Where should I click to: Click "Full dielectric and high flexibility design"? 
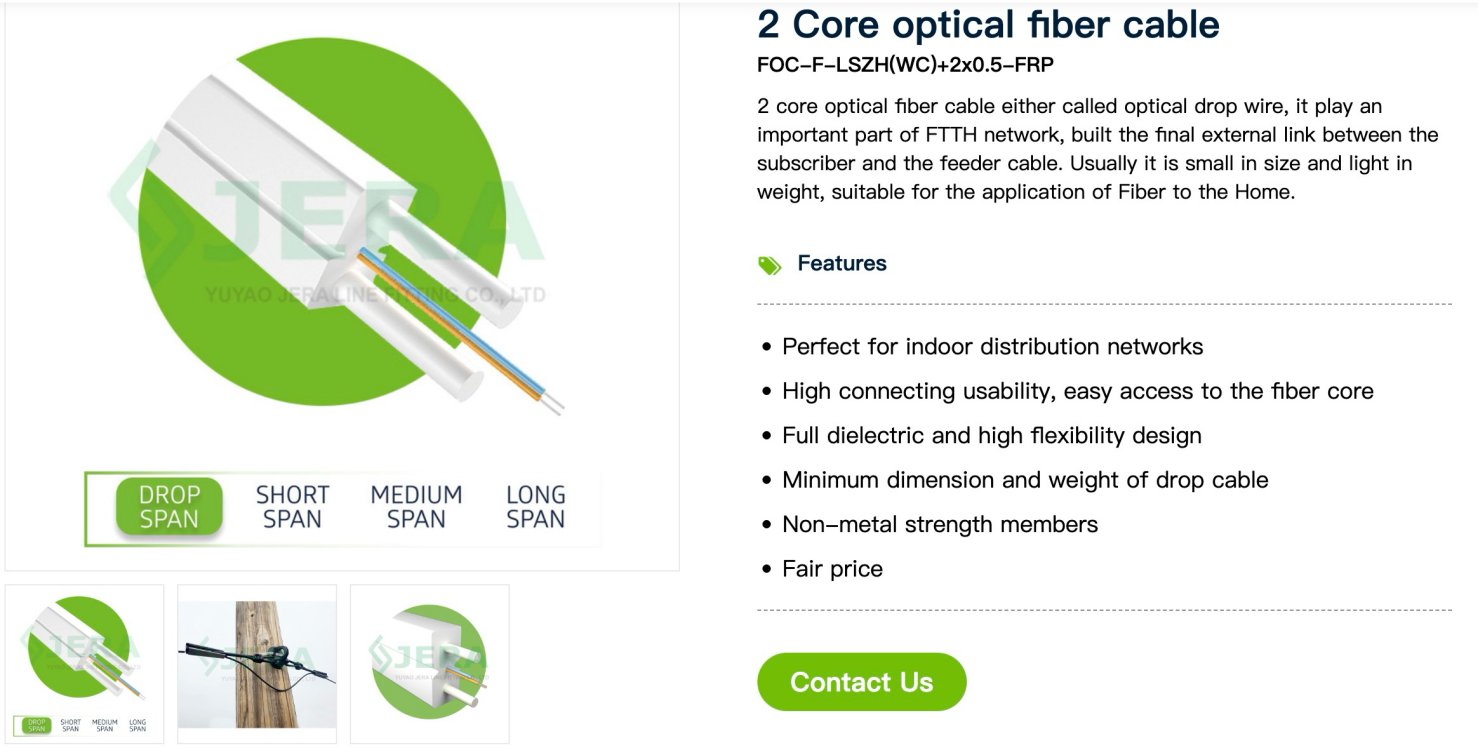991,436
